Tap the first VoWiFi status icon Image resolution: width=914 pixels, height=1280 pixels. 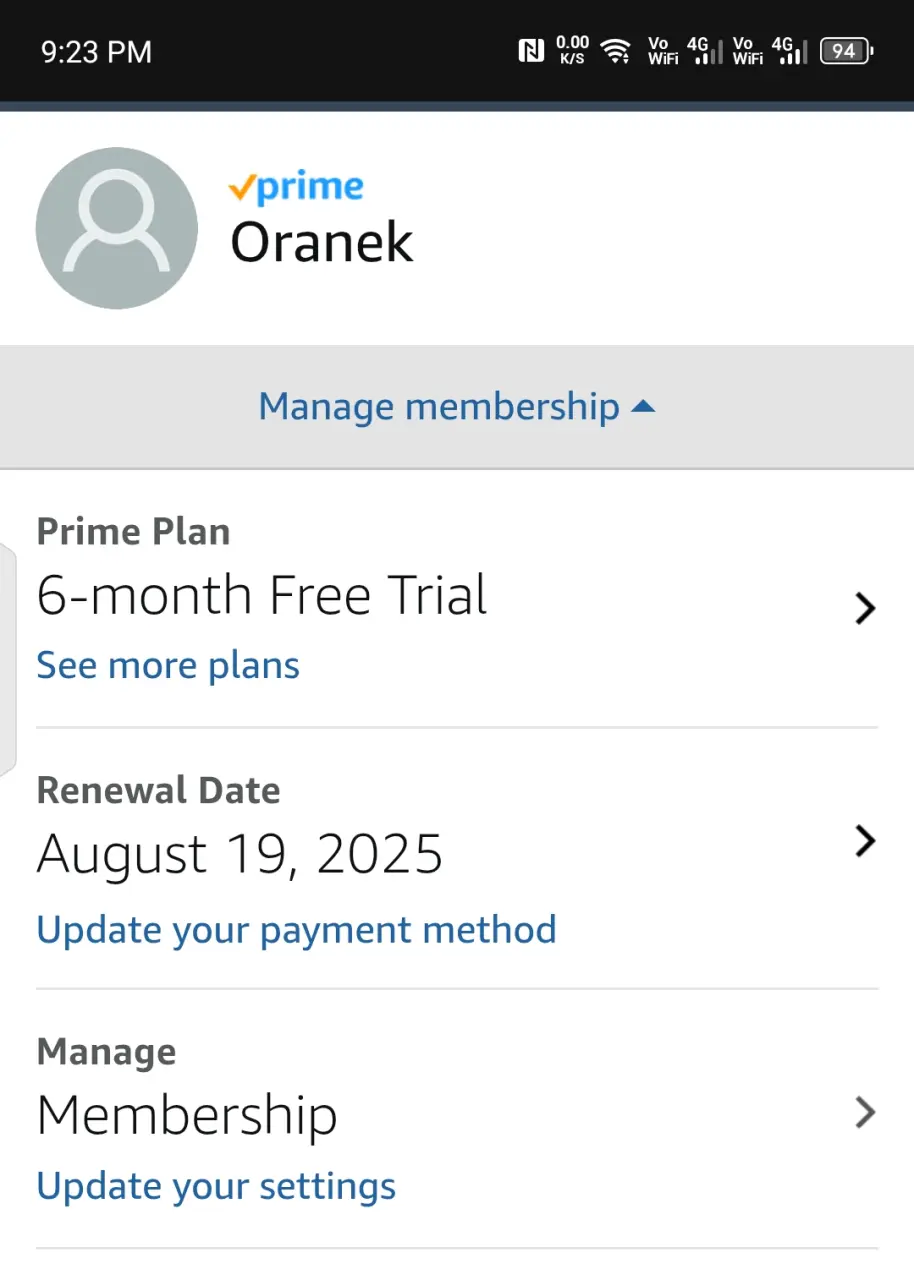tap(662, 51)
